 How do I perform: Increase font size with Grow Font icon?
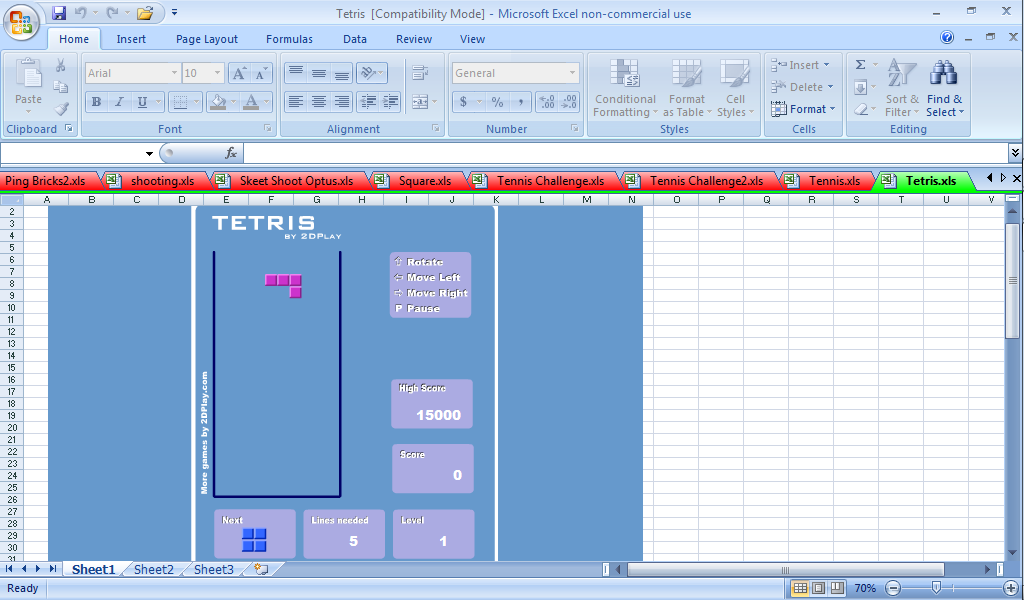pyautogui.click(x=239, y=73)
